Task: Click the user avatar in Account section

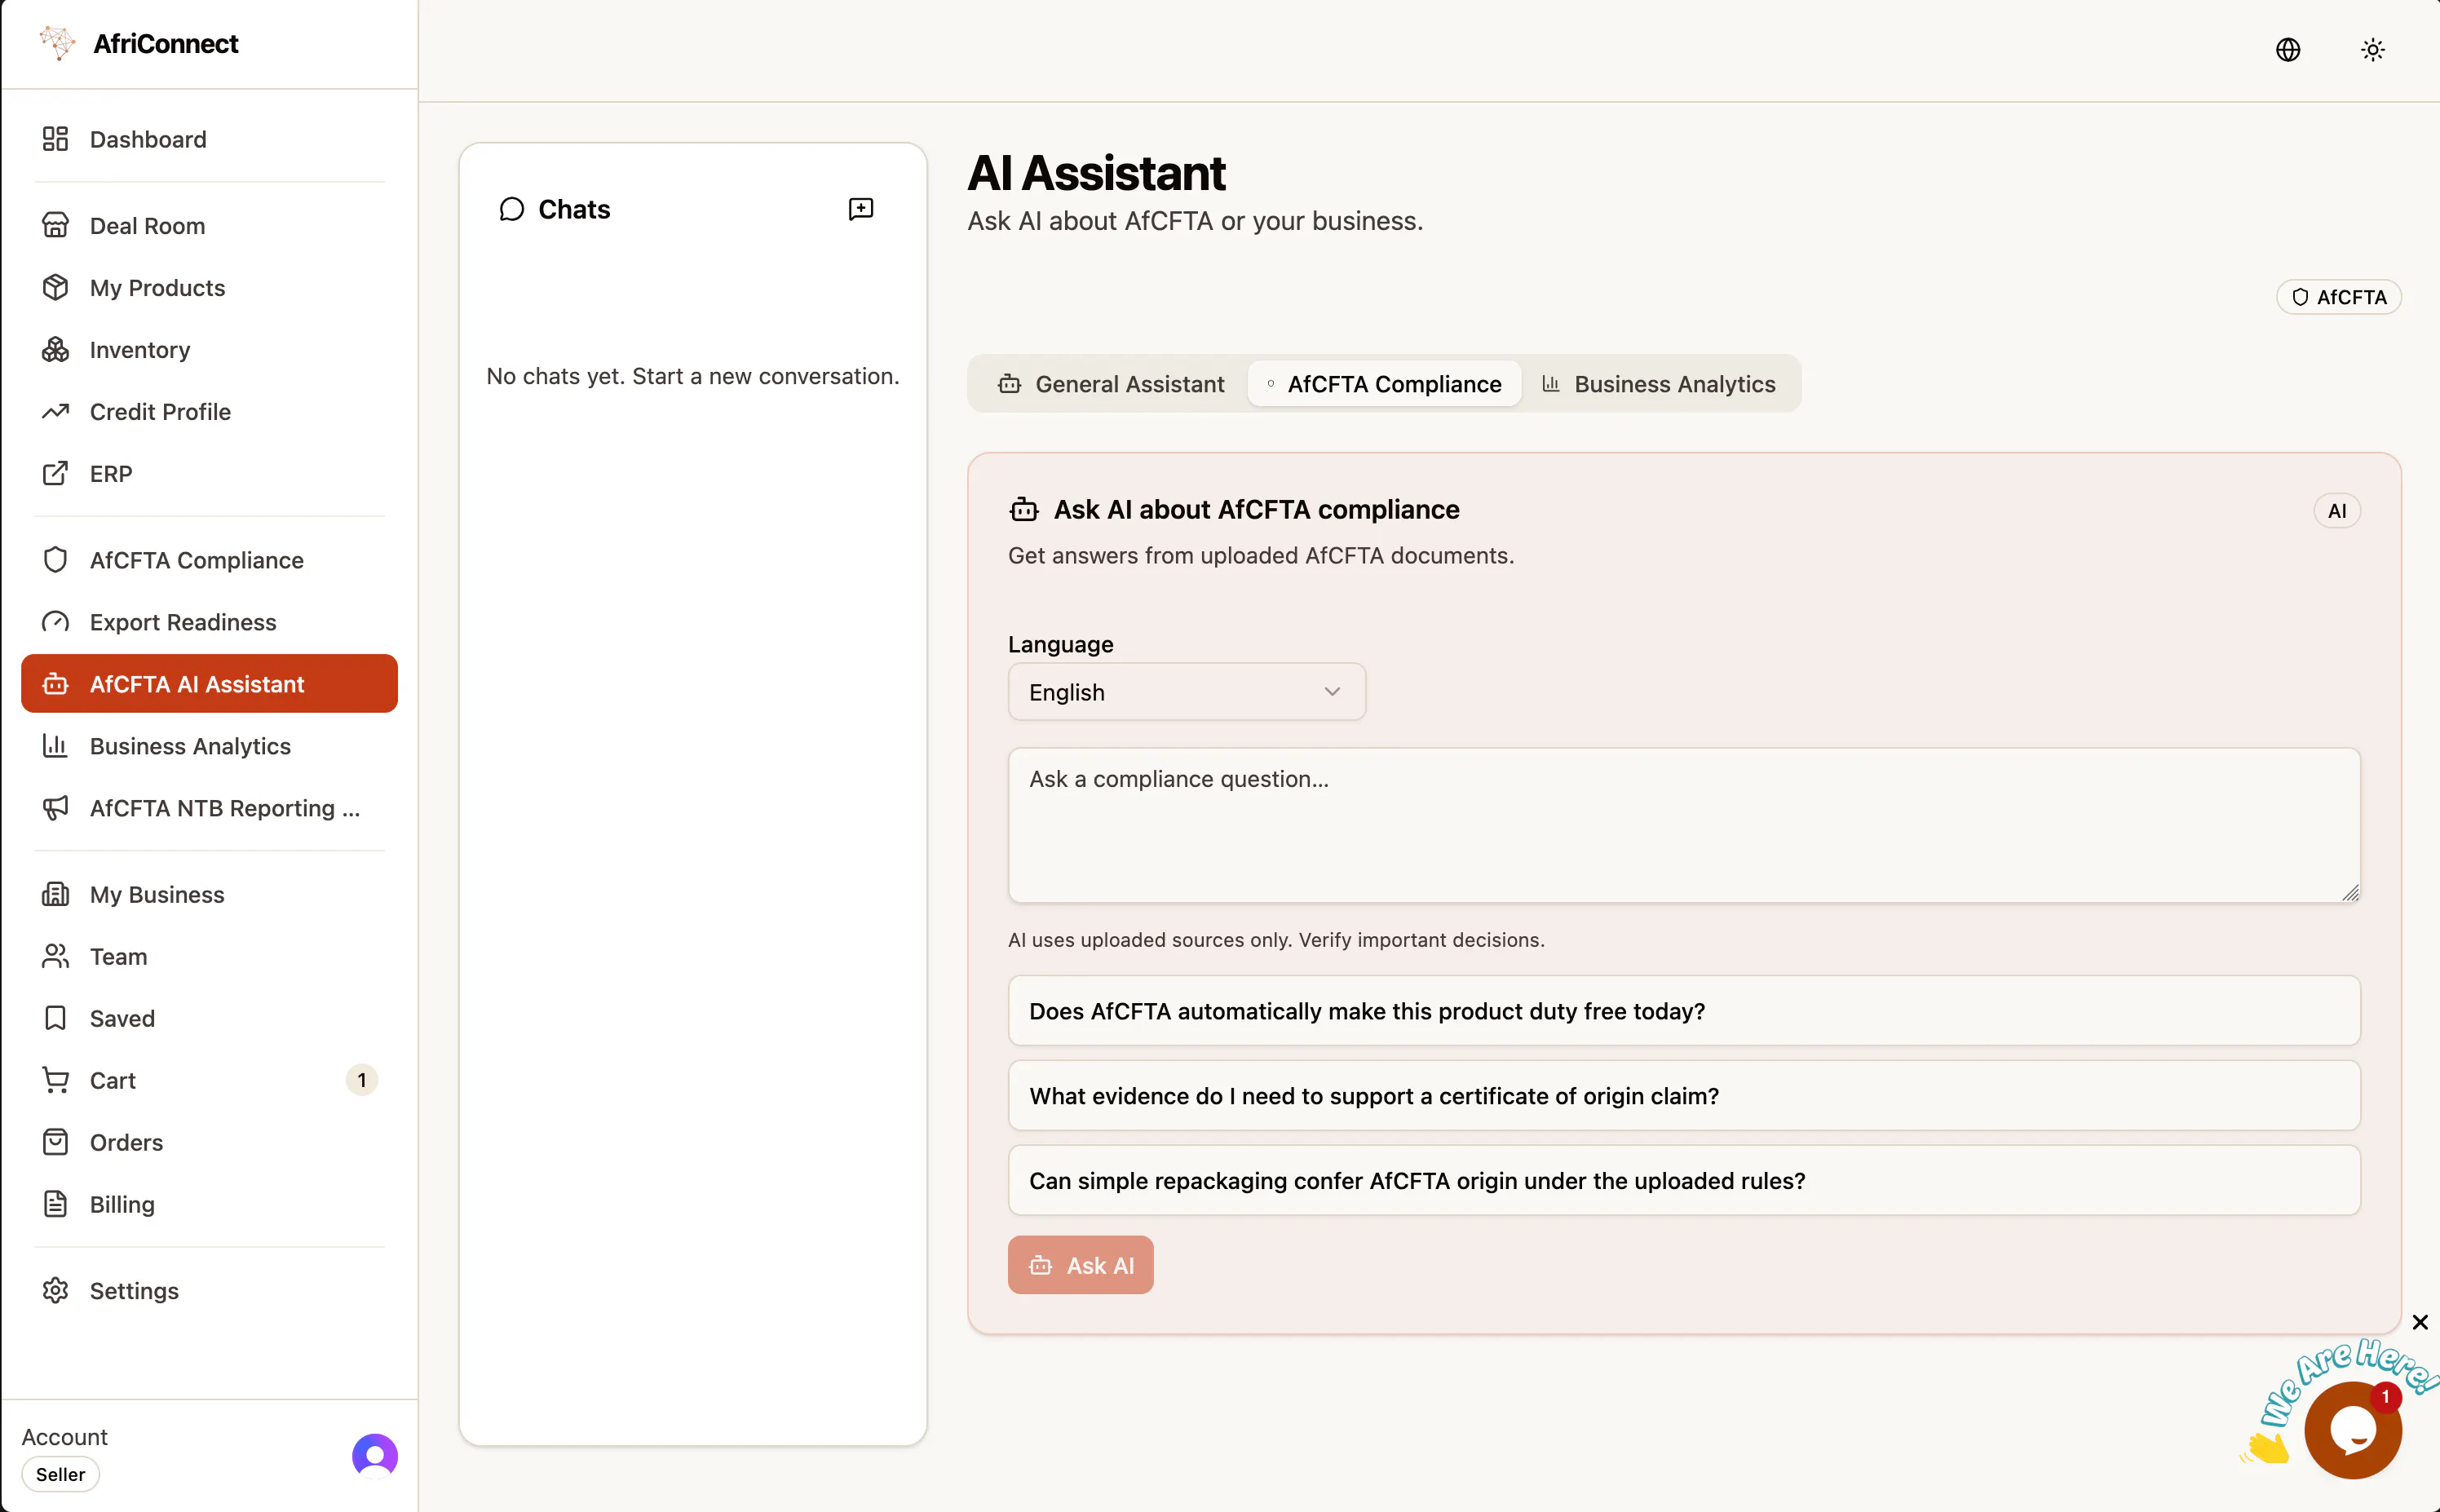Action: coord(374,1455)
